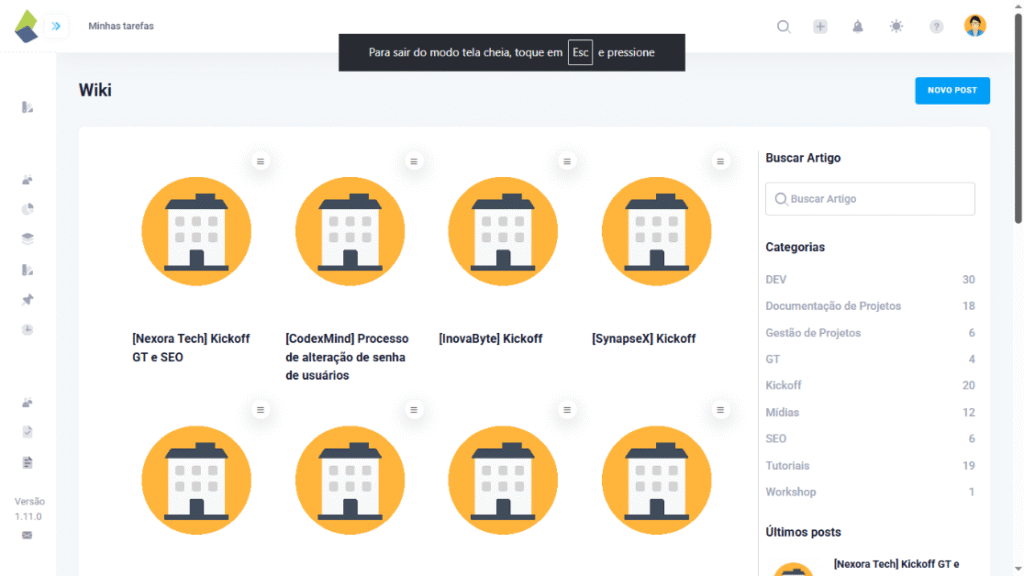Expand the sidebar with double-chevron icon
The width and height of the screenshot is (1024, 576).
click(56, 26)
